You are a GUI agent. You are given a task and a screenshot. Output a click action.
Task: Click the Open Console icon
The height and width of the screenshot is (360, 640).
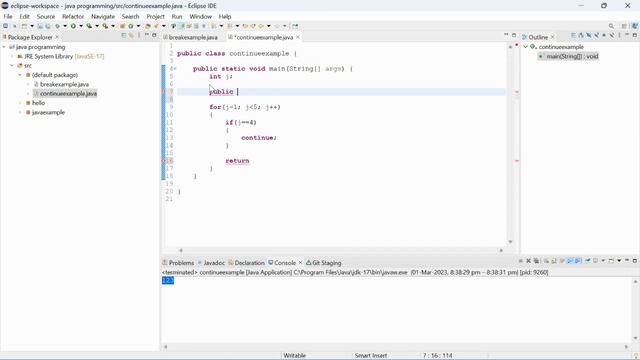click(611, 260)
